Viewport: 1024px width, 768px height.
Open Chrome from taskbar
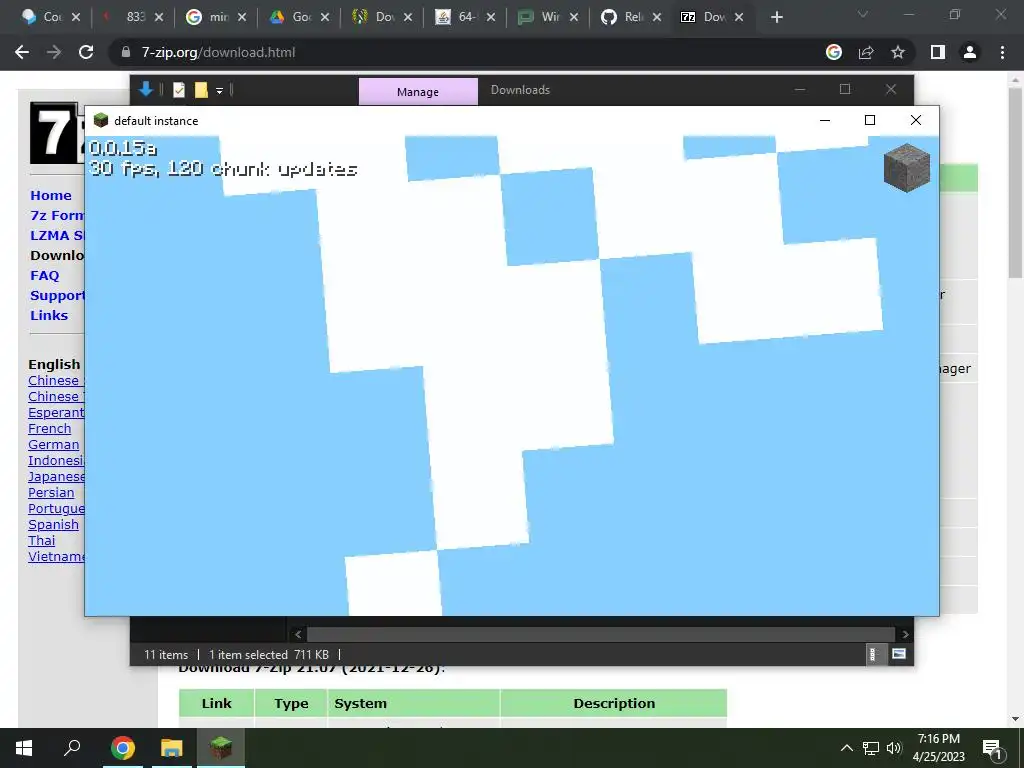123,748
